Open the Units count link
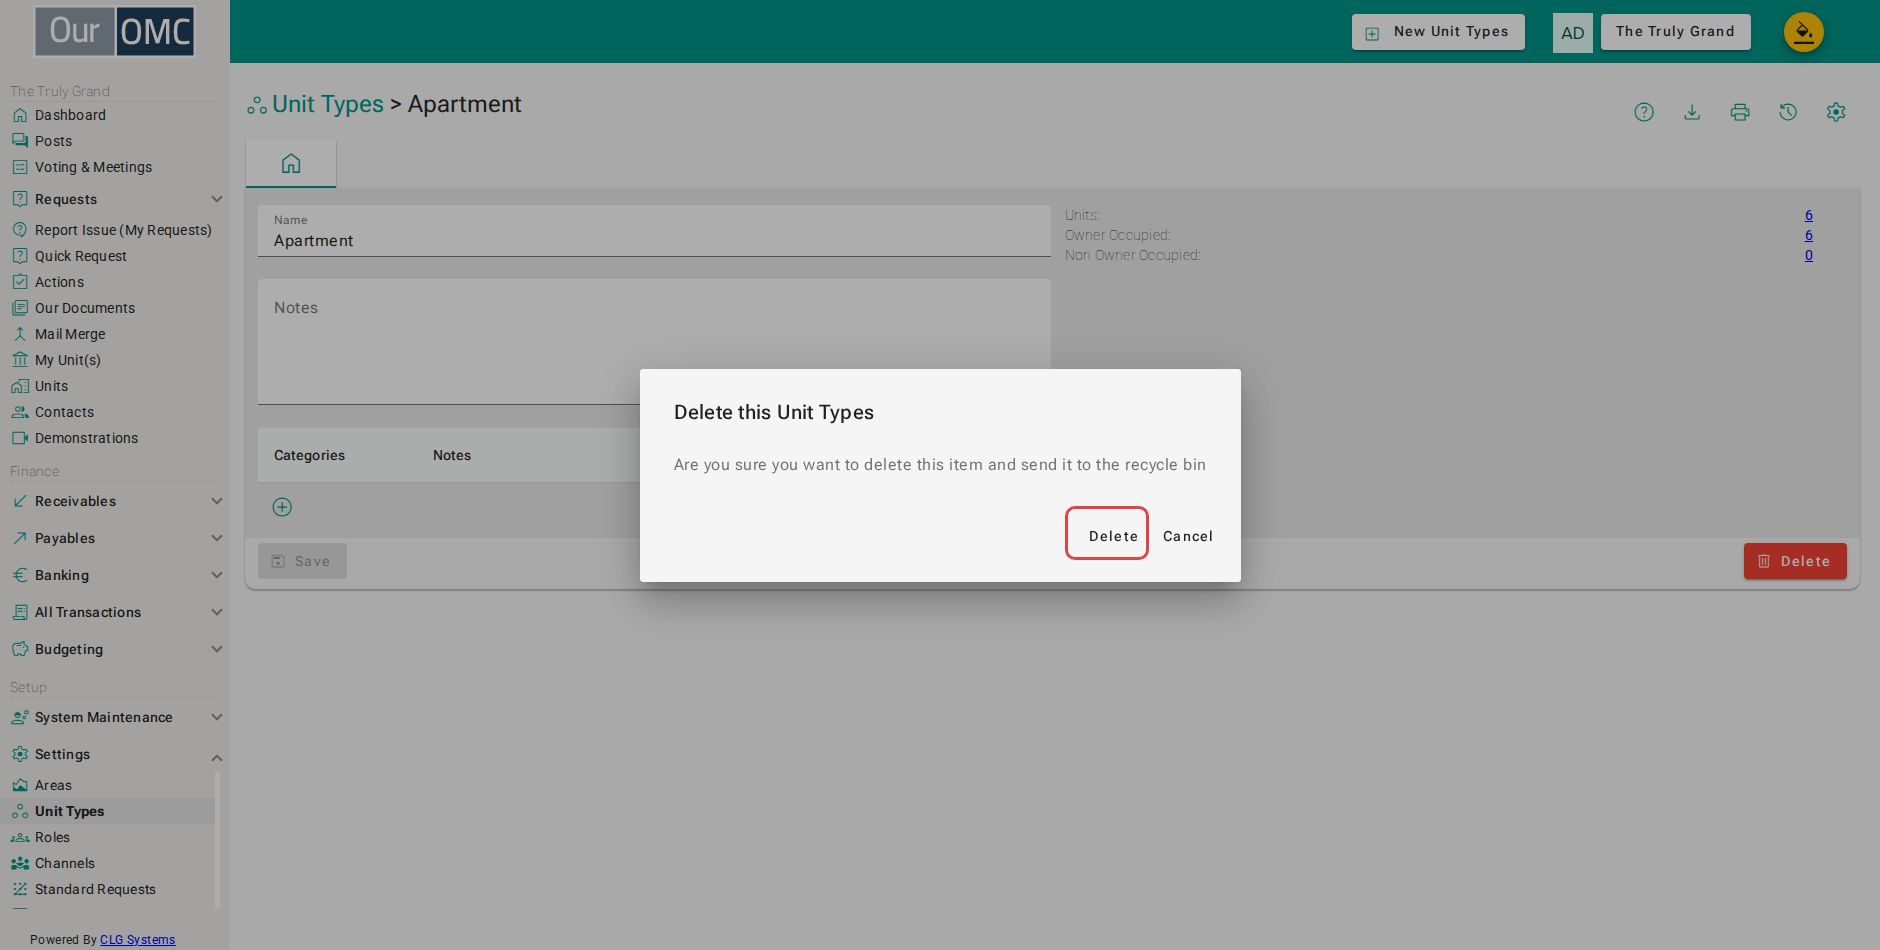 (1808, 215)
